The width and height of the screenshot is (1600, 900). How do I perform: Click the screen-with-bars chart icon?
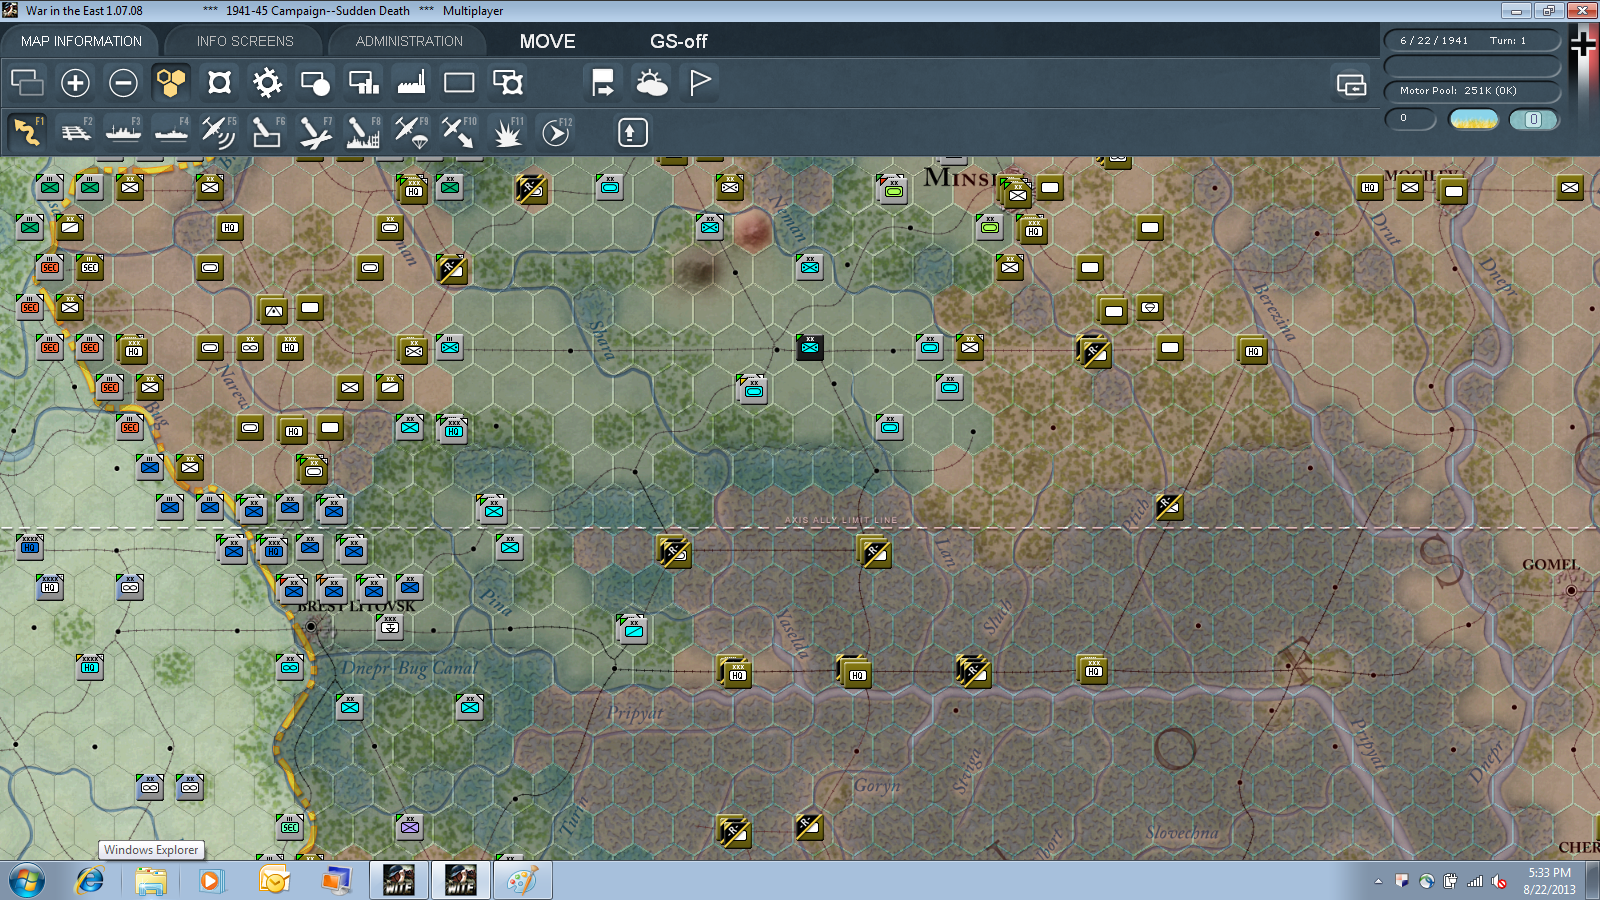pos(363,82)
